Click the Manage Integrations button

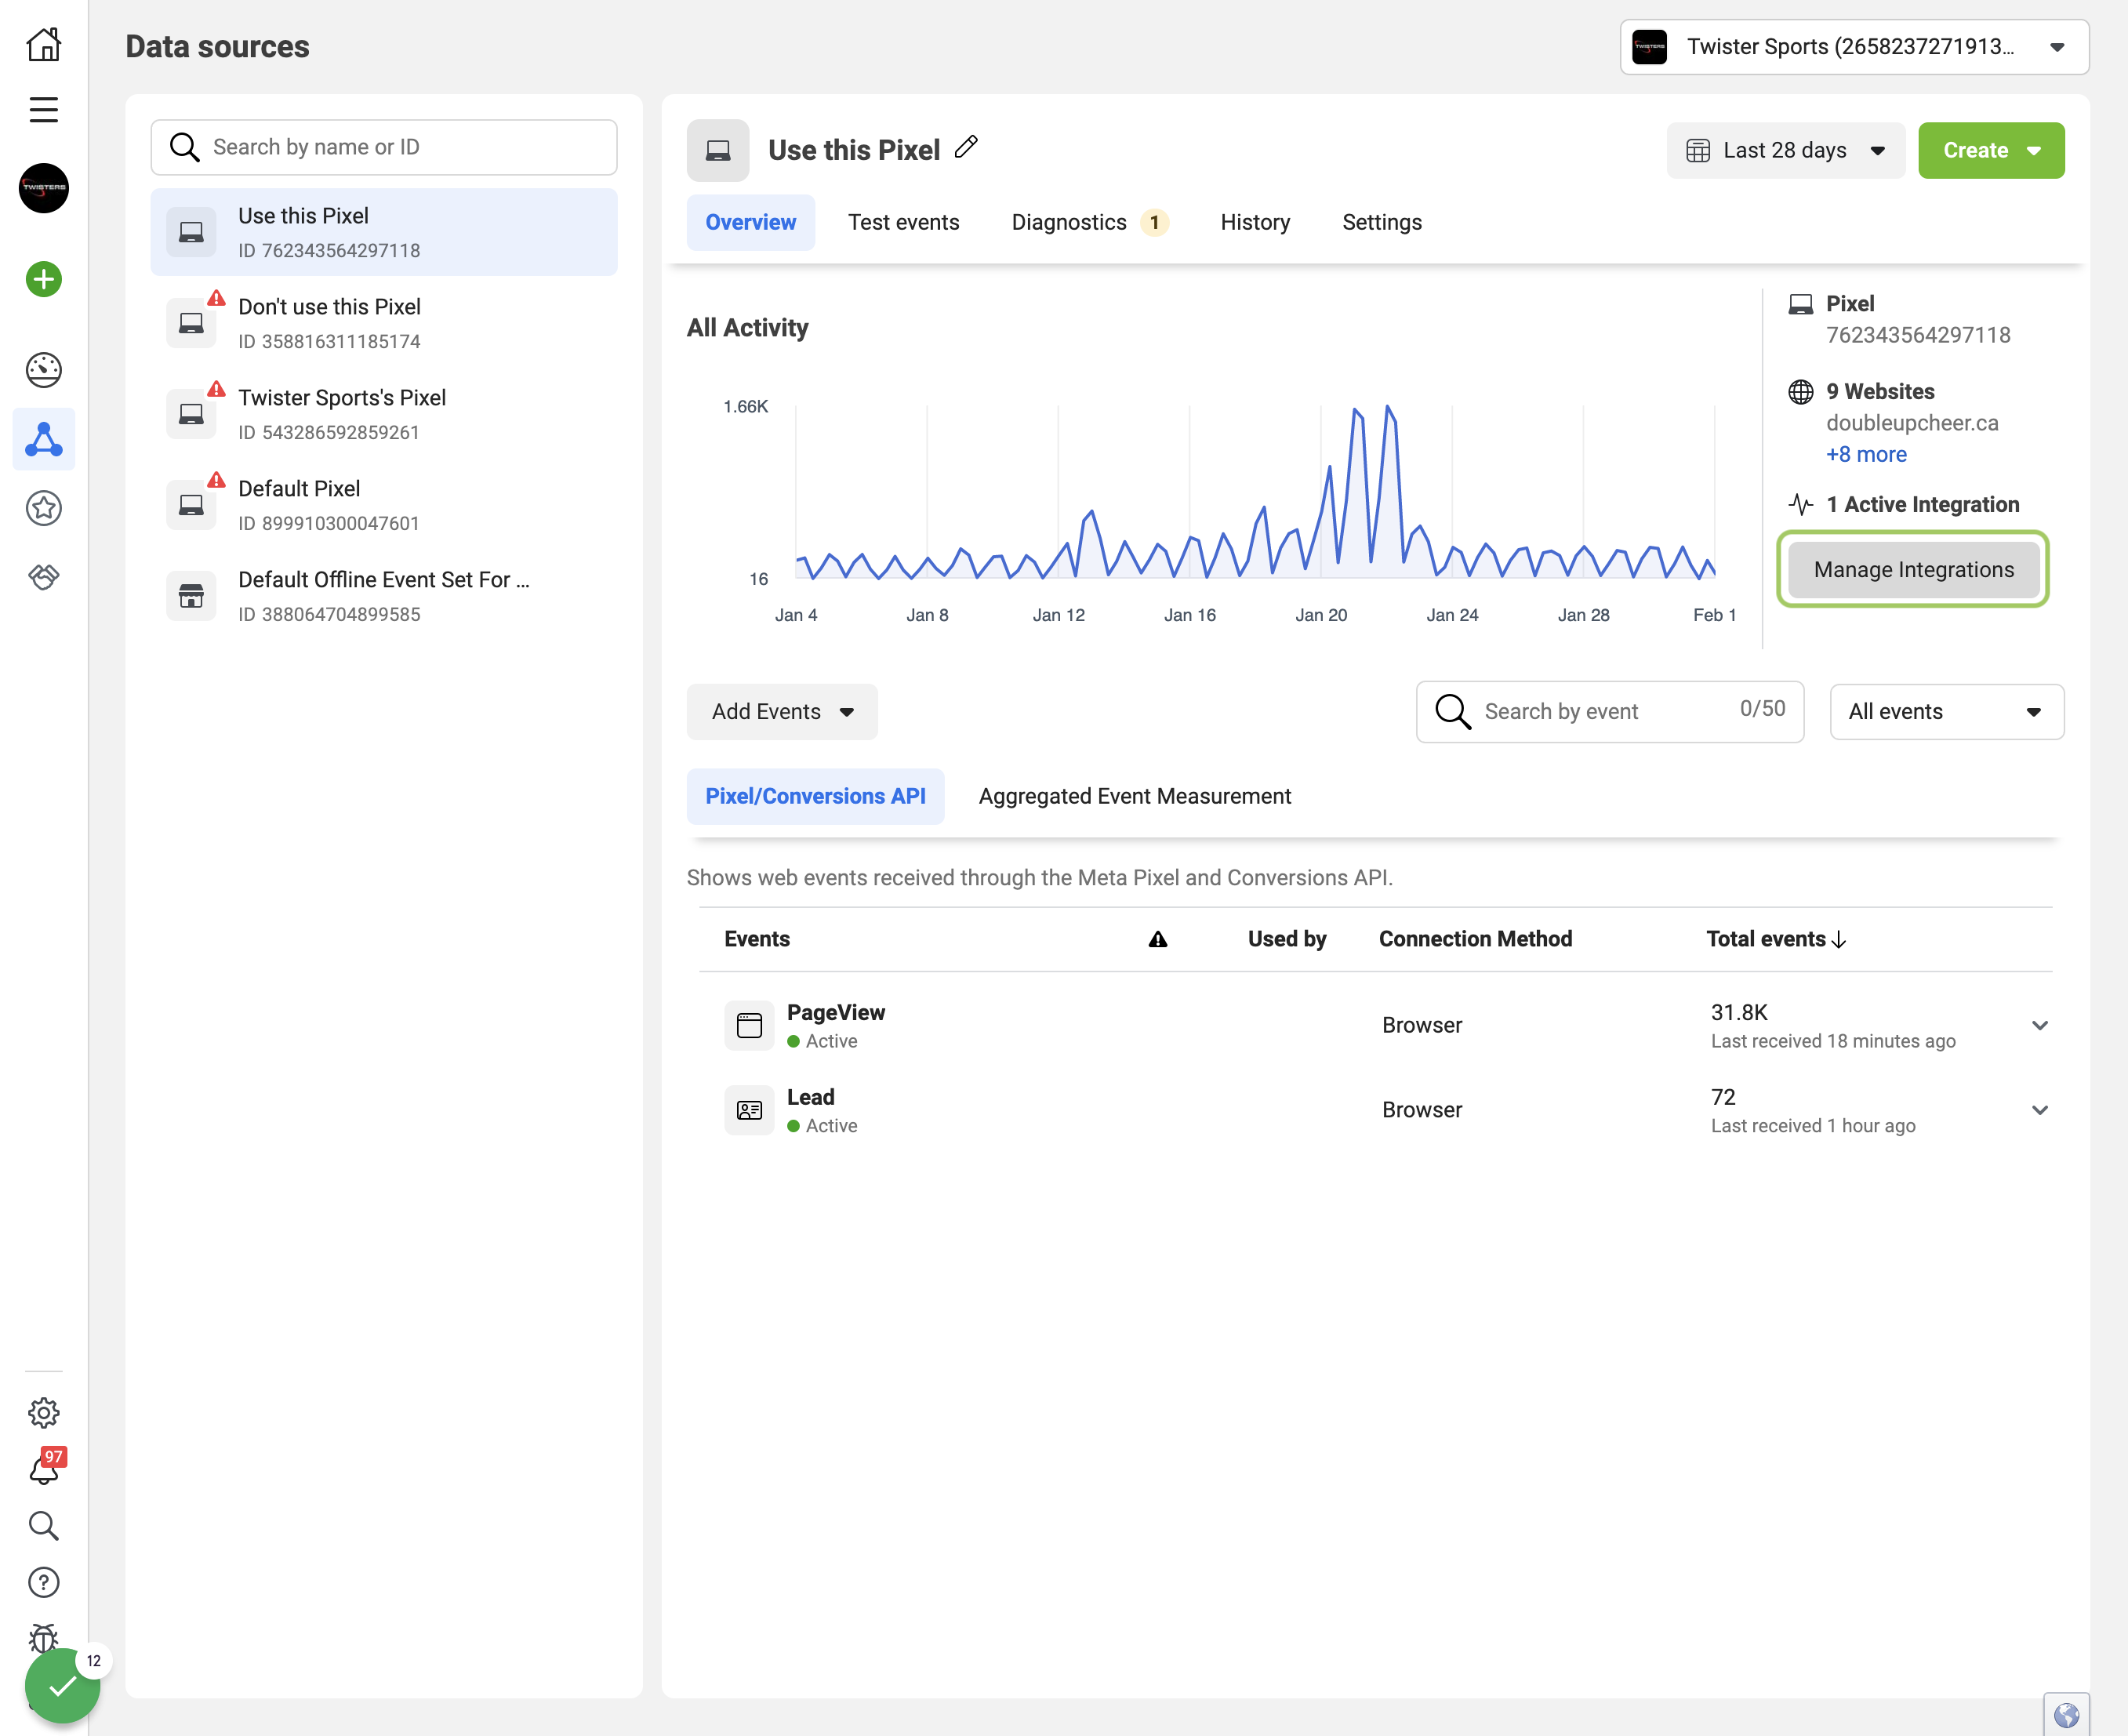(x=1914, y=569)
